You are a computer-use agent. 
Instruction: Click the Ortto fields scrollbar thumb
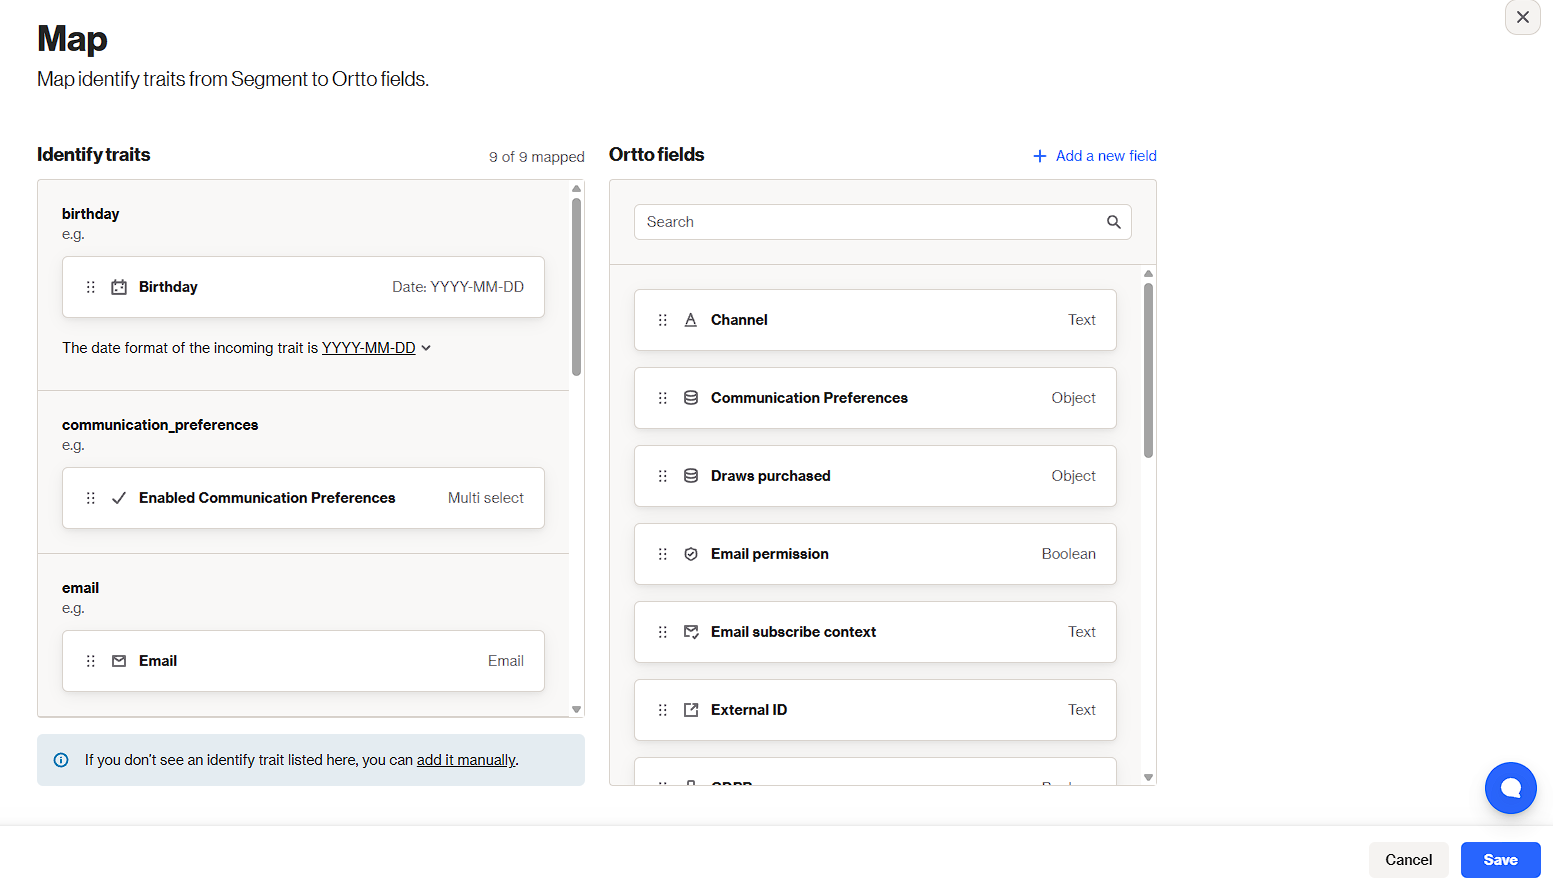tap(1148, 370)
